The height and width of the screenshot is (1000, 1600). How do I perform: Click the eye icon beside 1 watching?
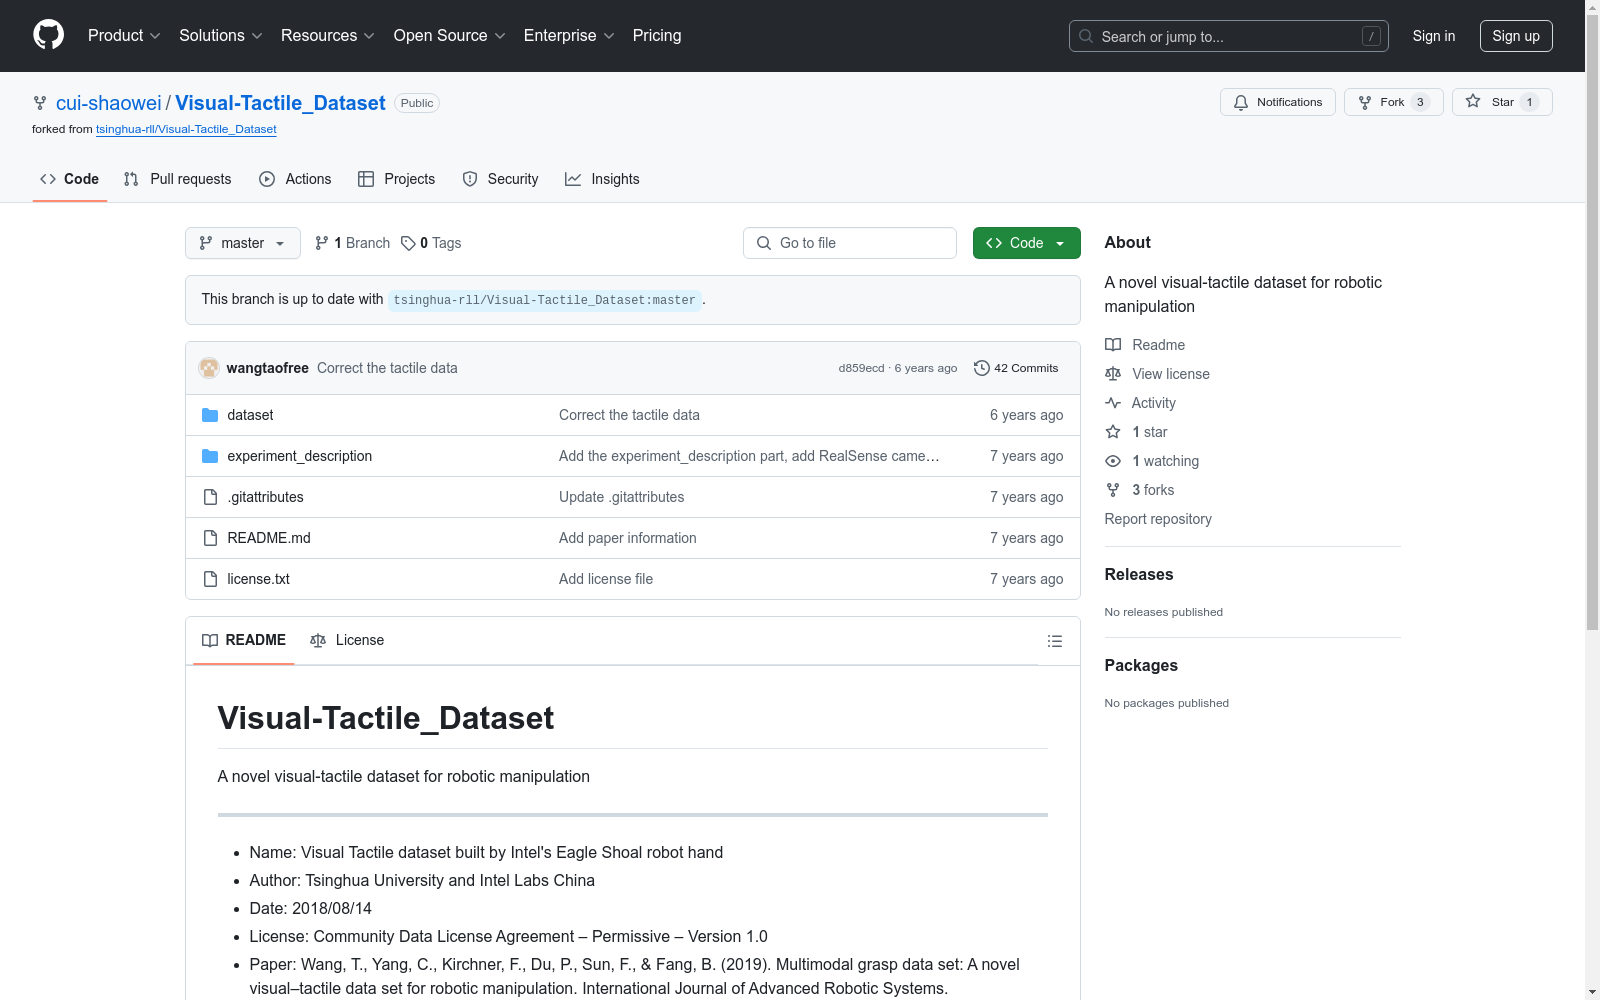1113,461
